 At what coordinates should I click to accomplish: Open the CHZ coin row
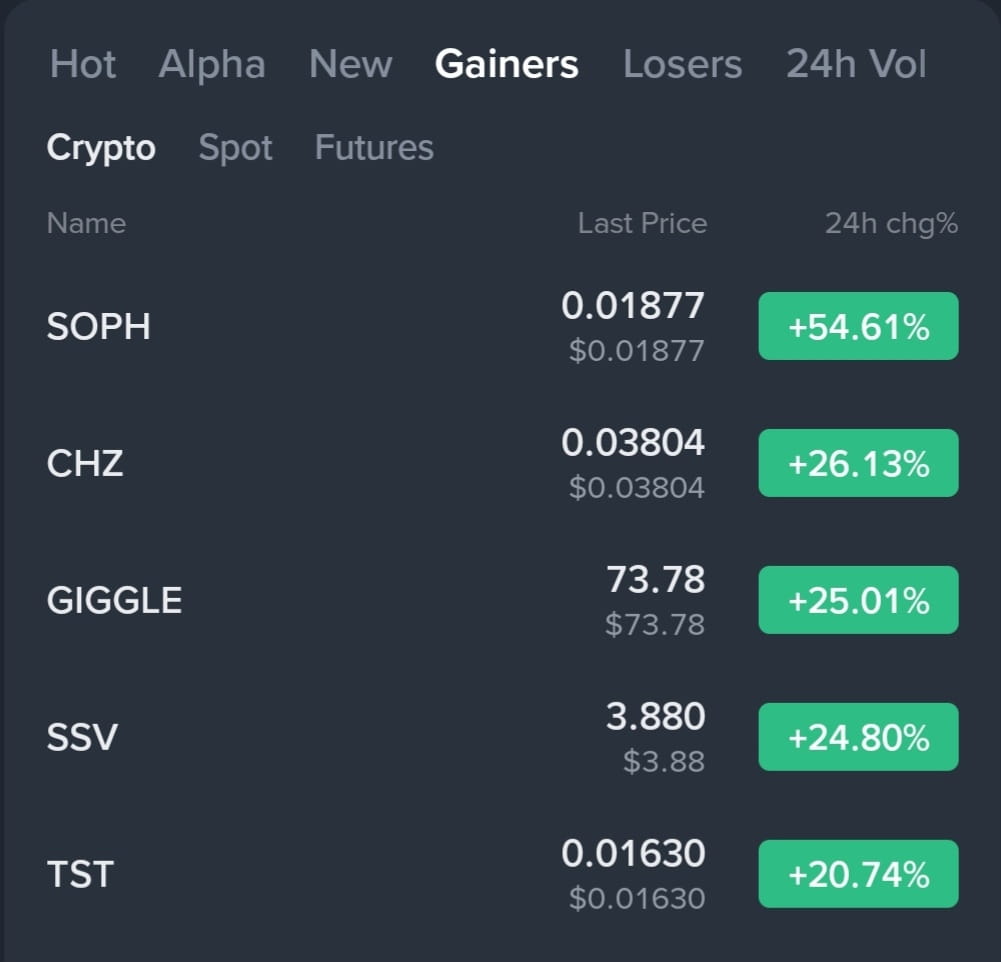coord(502,463)
